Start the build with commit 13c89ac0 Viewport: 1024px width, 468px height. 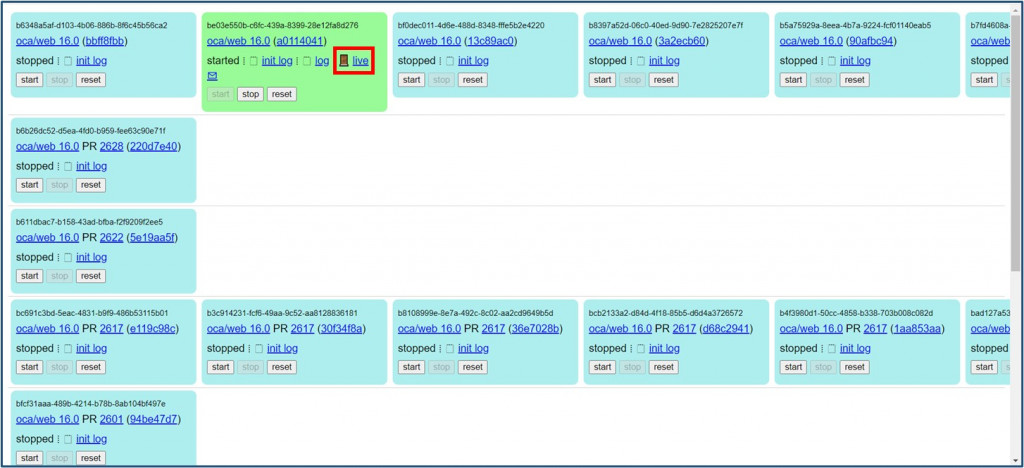(411, 80)
